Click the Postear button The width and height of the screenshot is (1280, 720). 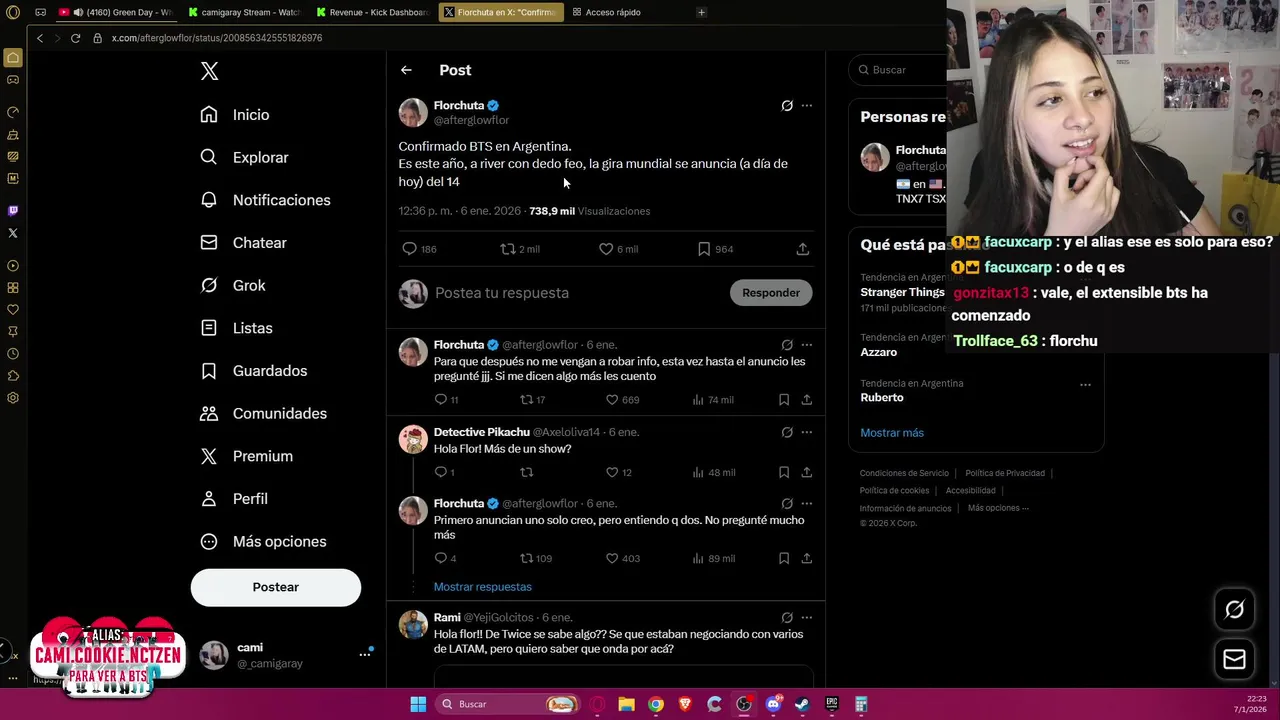click(x=276, y=587)
